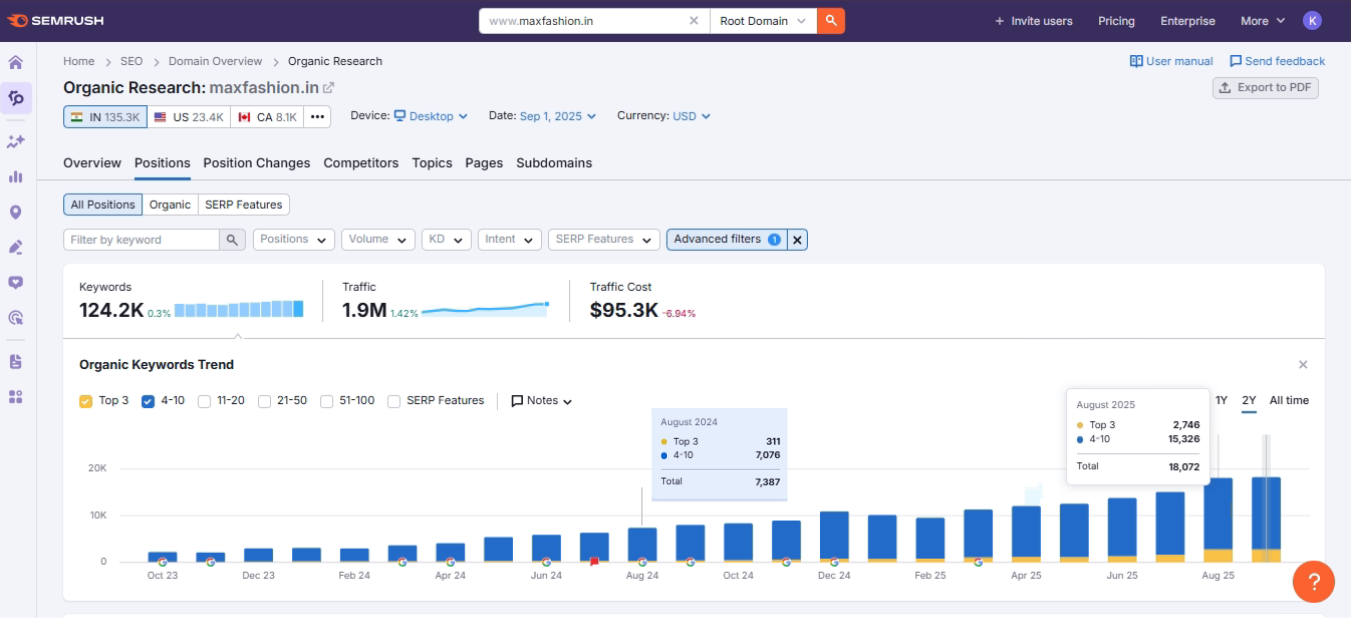Switch to the Position Changes tab
The width and height of the screenshot is (1351, 618).
(256, 163)
